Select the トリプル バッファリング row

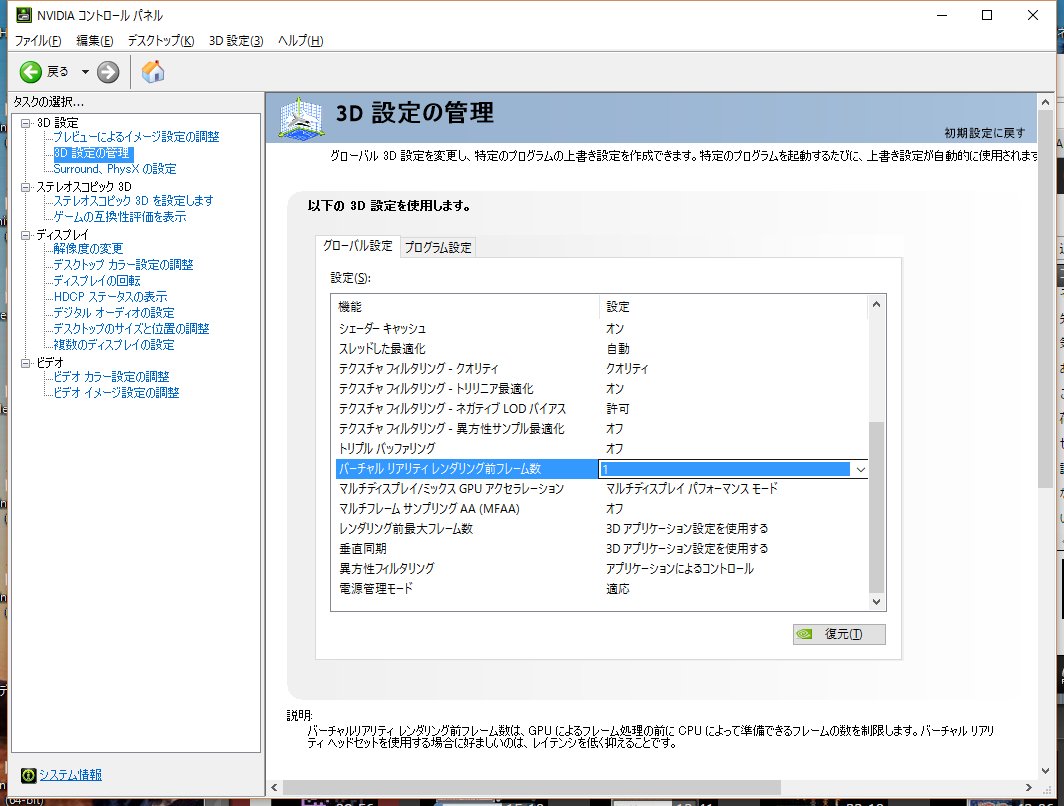click(x=601, y=448)
